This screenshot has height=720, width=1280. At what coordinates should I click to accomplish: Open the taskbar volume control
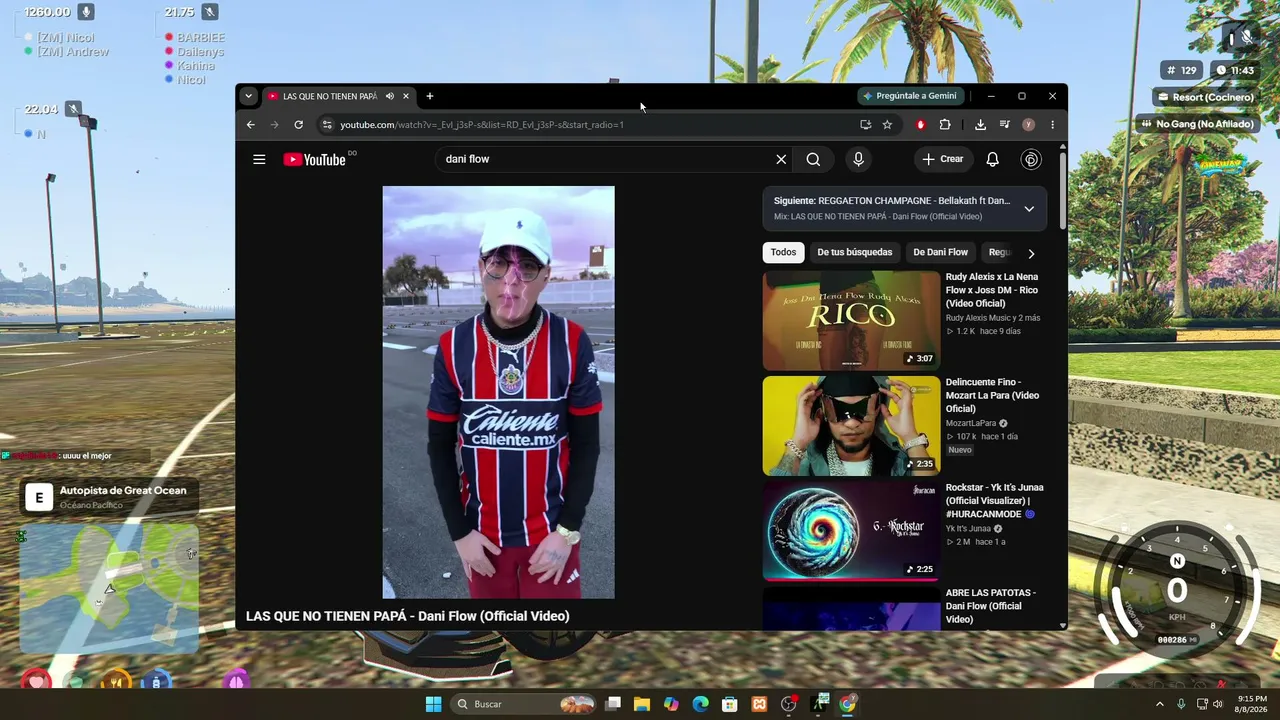(x=1217, y=704)
